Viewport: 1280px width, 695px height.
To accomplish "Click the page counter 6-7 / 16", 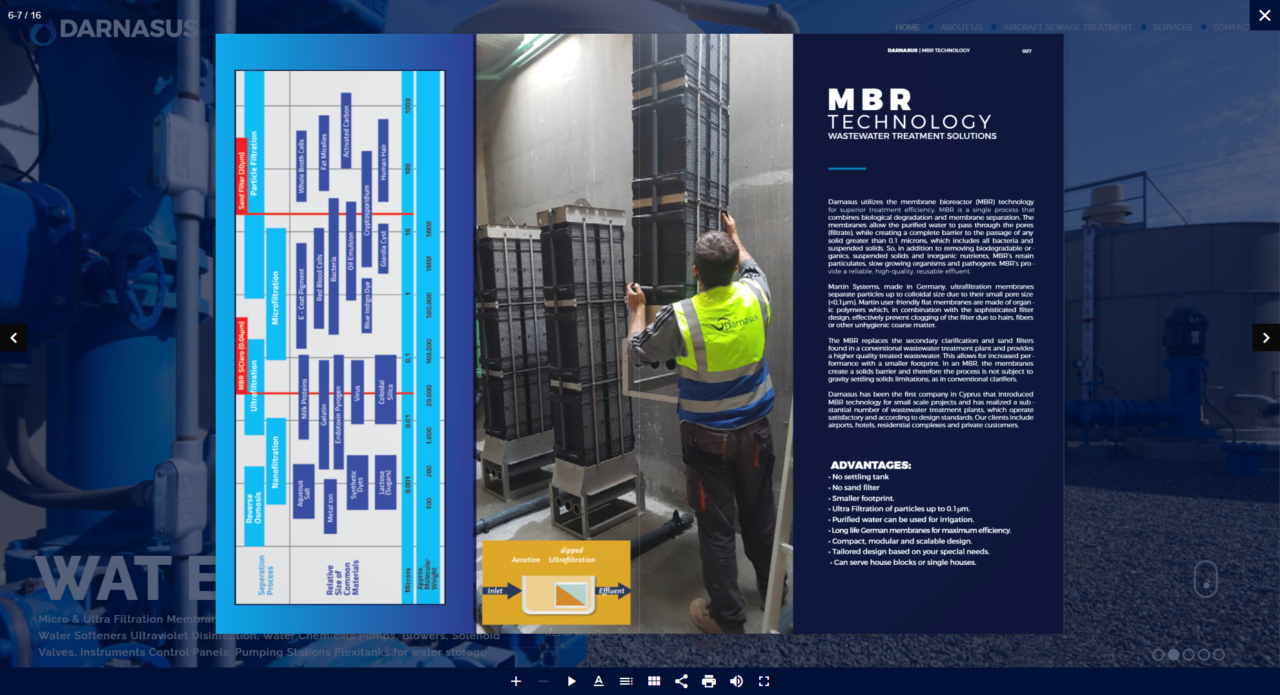I will tap(25, 15).
